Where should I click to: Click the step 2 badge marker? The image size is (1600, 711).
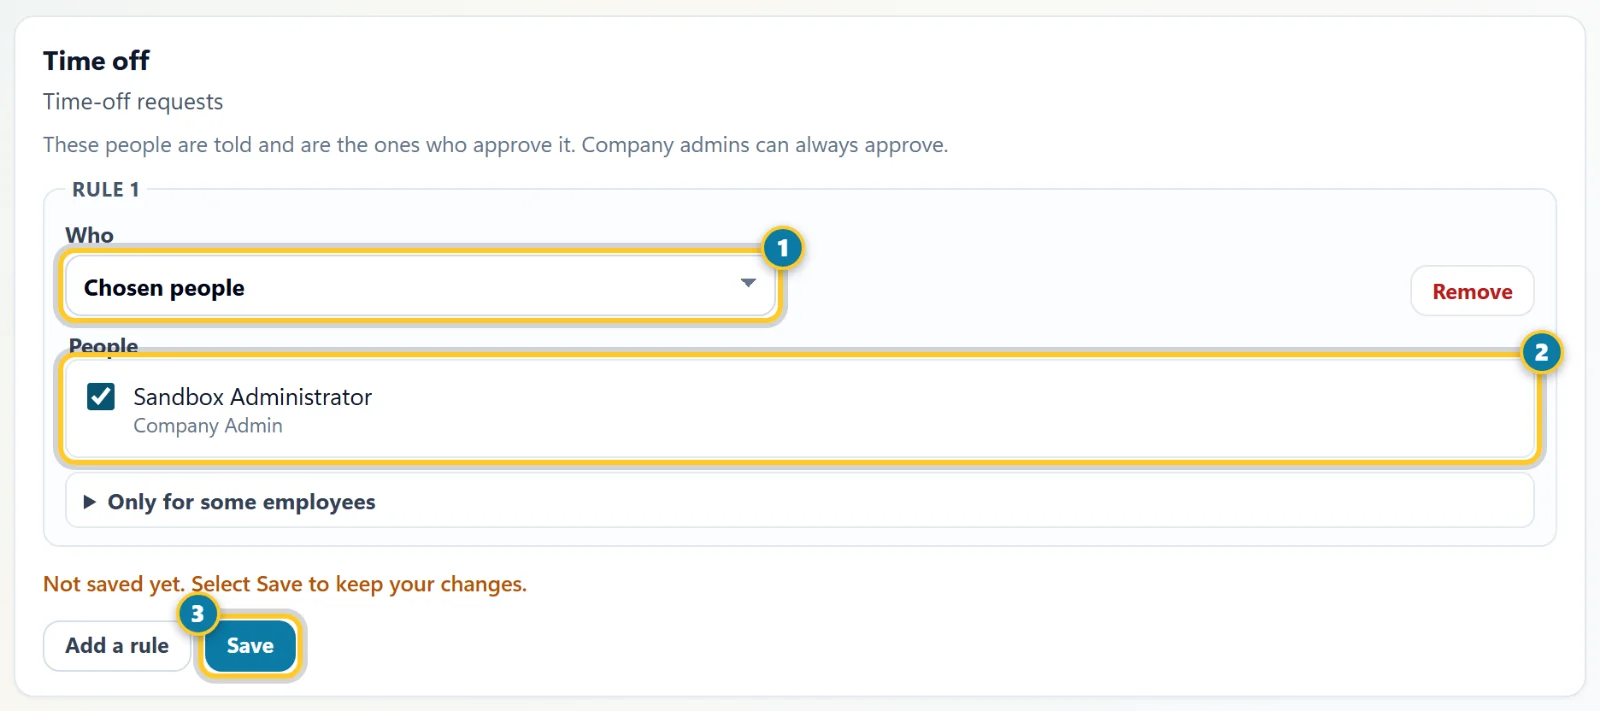tap(1541, 352)
